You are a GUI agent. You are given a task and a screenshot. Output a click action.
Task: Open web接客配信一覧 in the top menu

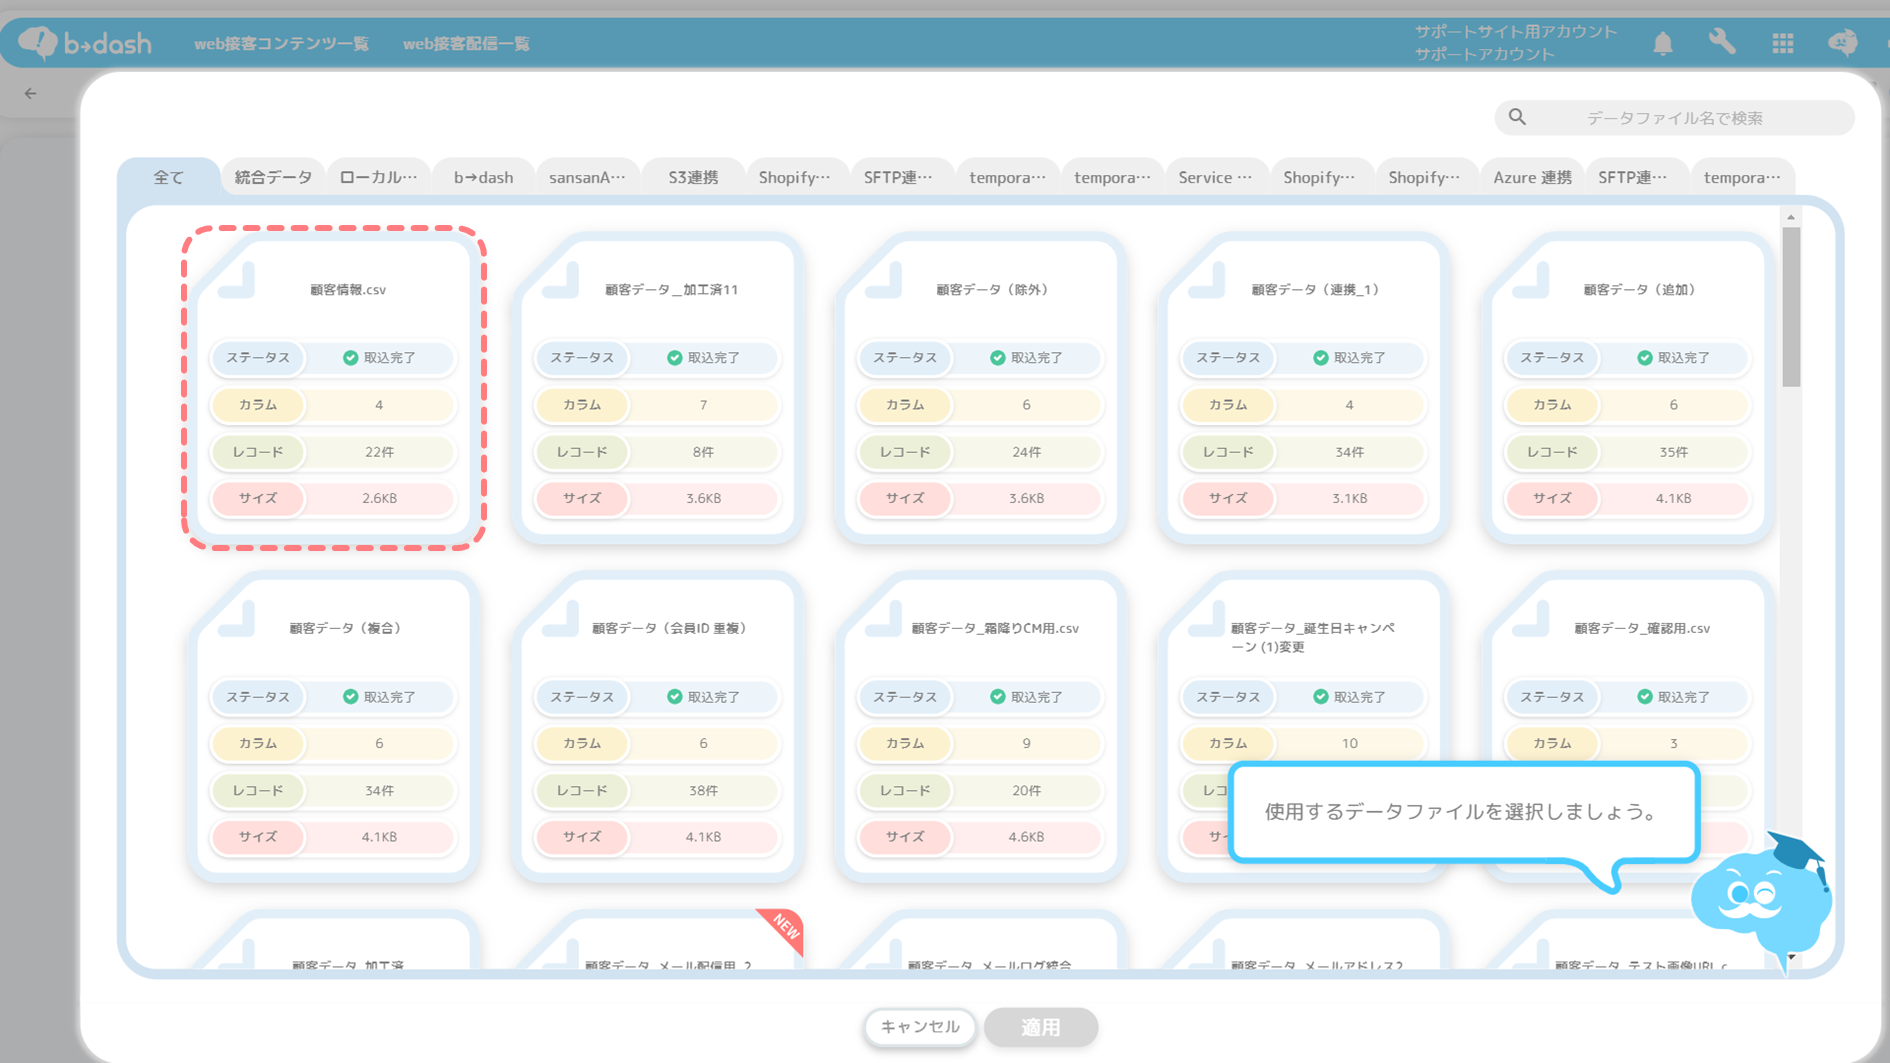pos(466,44)
